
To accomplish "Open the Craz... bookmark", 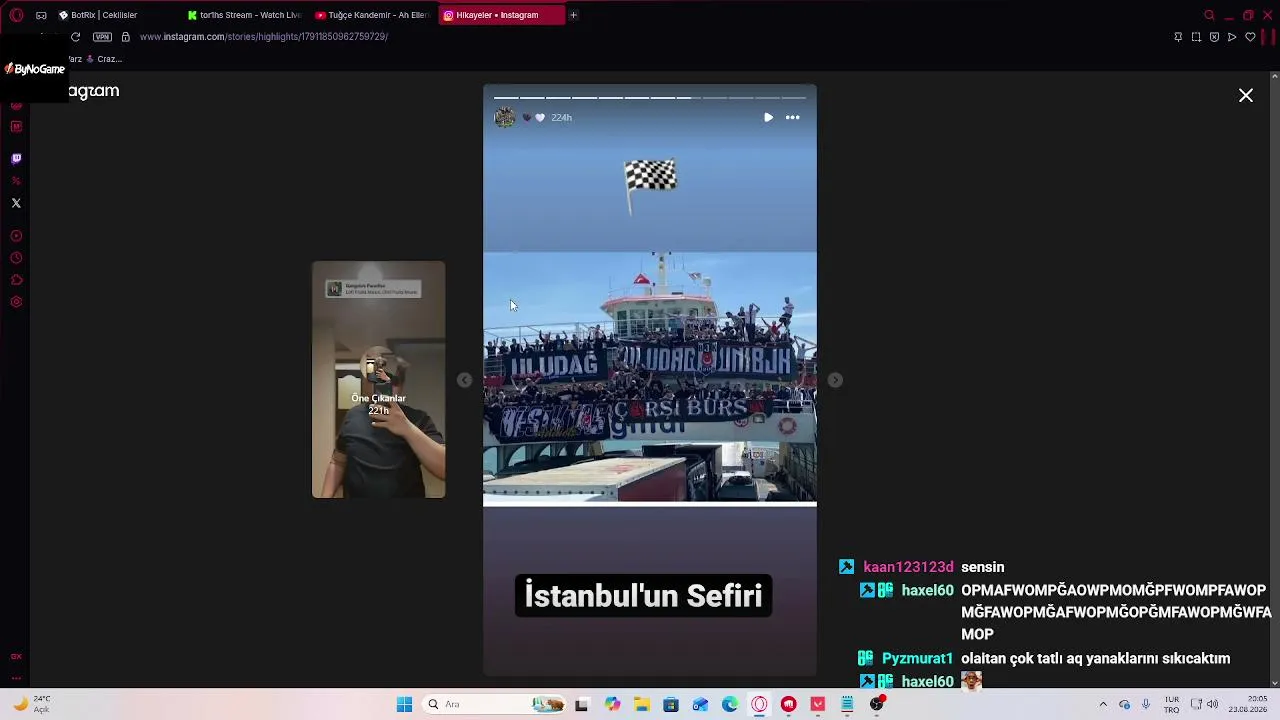I will pyautogui.click(x=104, y=59).
